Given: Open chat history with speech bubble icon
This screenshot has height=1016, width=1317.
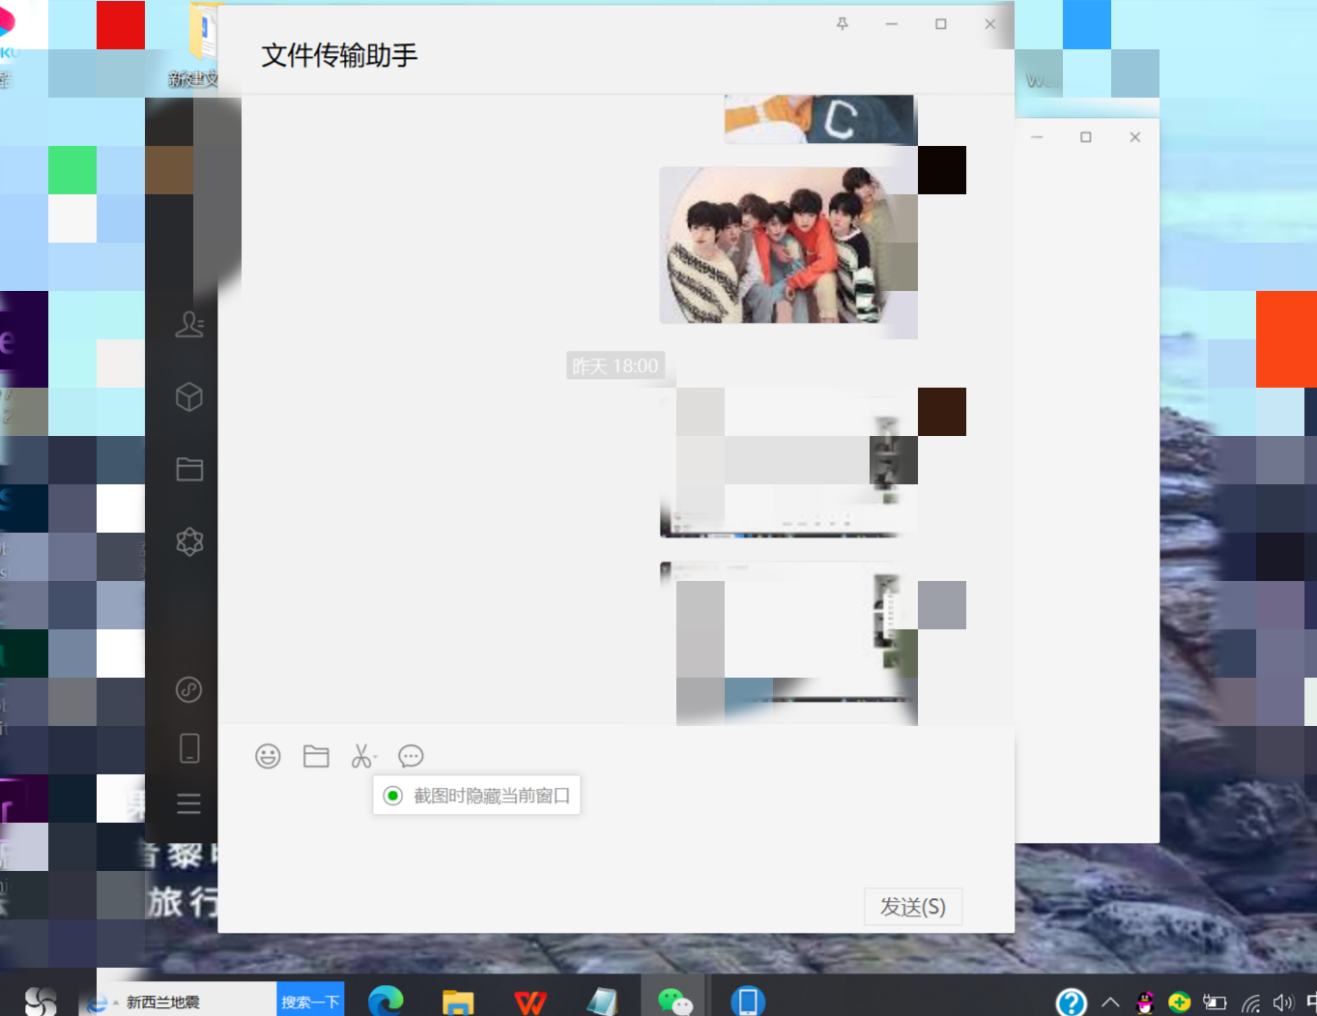Looking at the screenshot, I should tap(411, 756).
